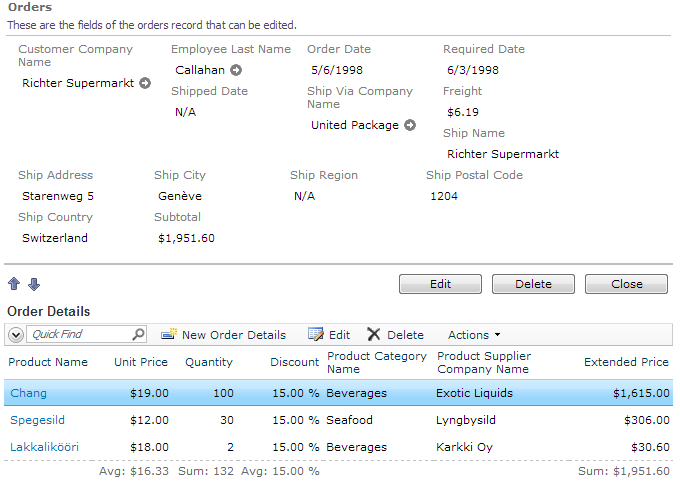
Task: Open the Quick Find dropdown arrow
Action: (18, 335)
